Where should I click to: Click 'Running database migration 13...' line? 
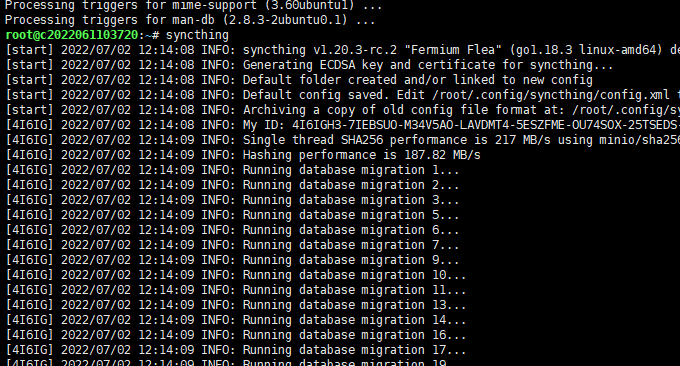[235, 305]
